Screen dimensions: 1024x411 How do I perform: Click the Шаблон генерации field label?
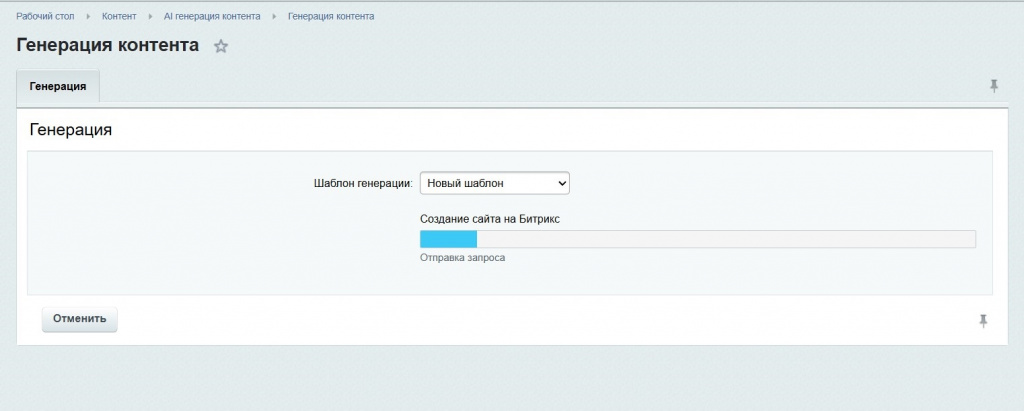[362, 183]
